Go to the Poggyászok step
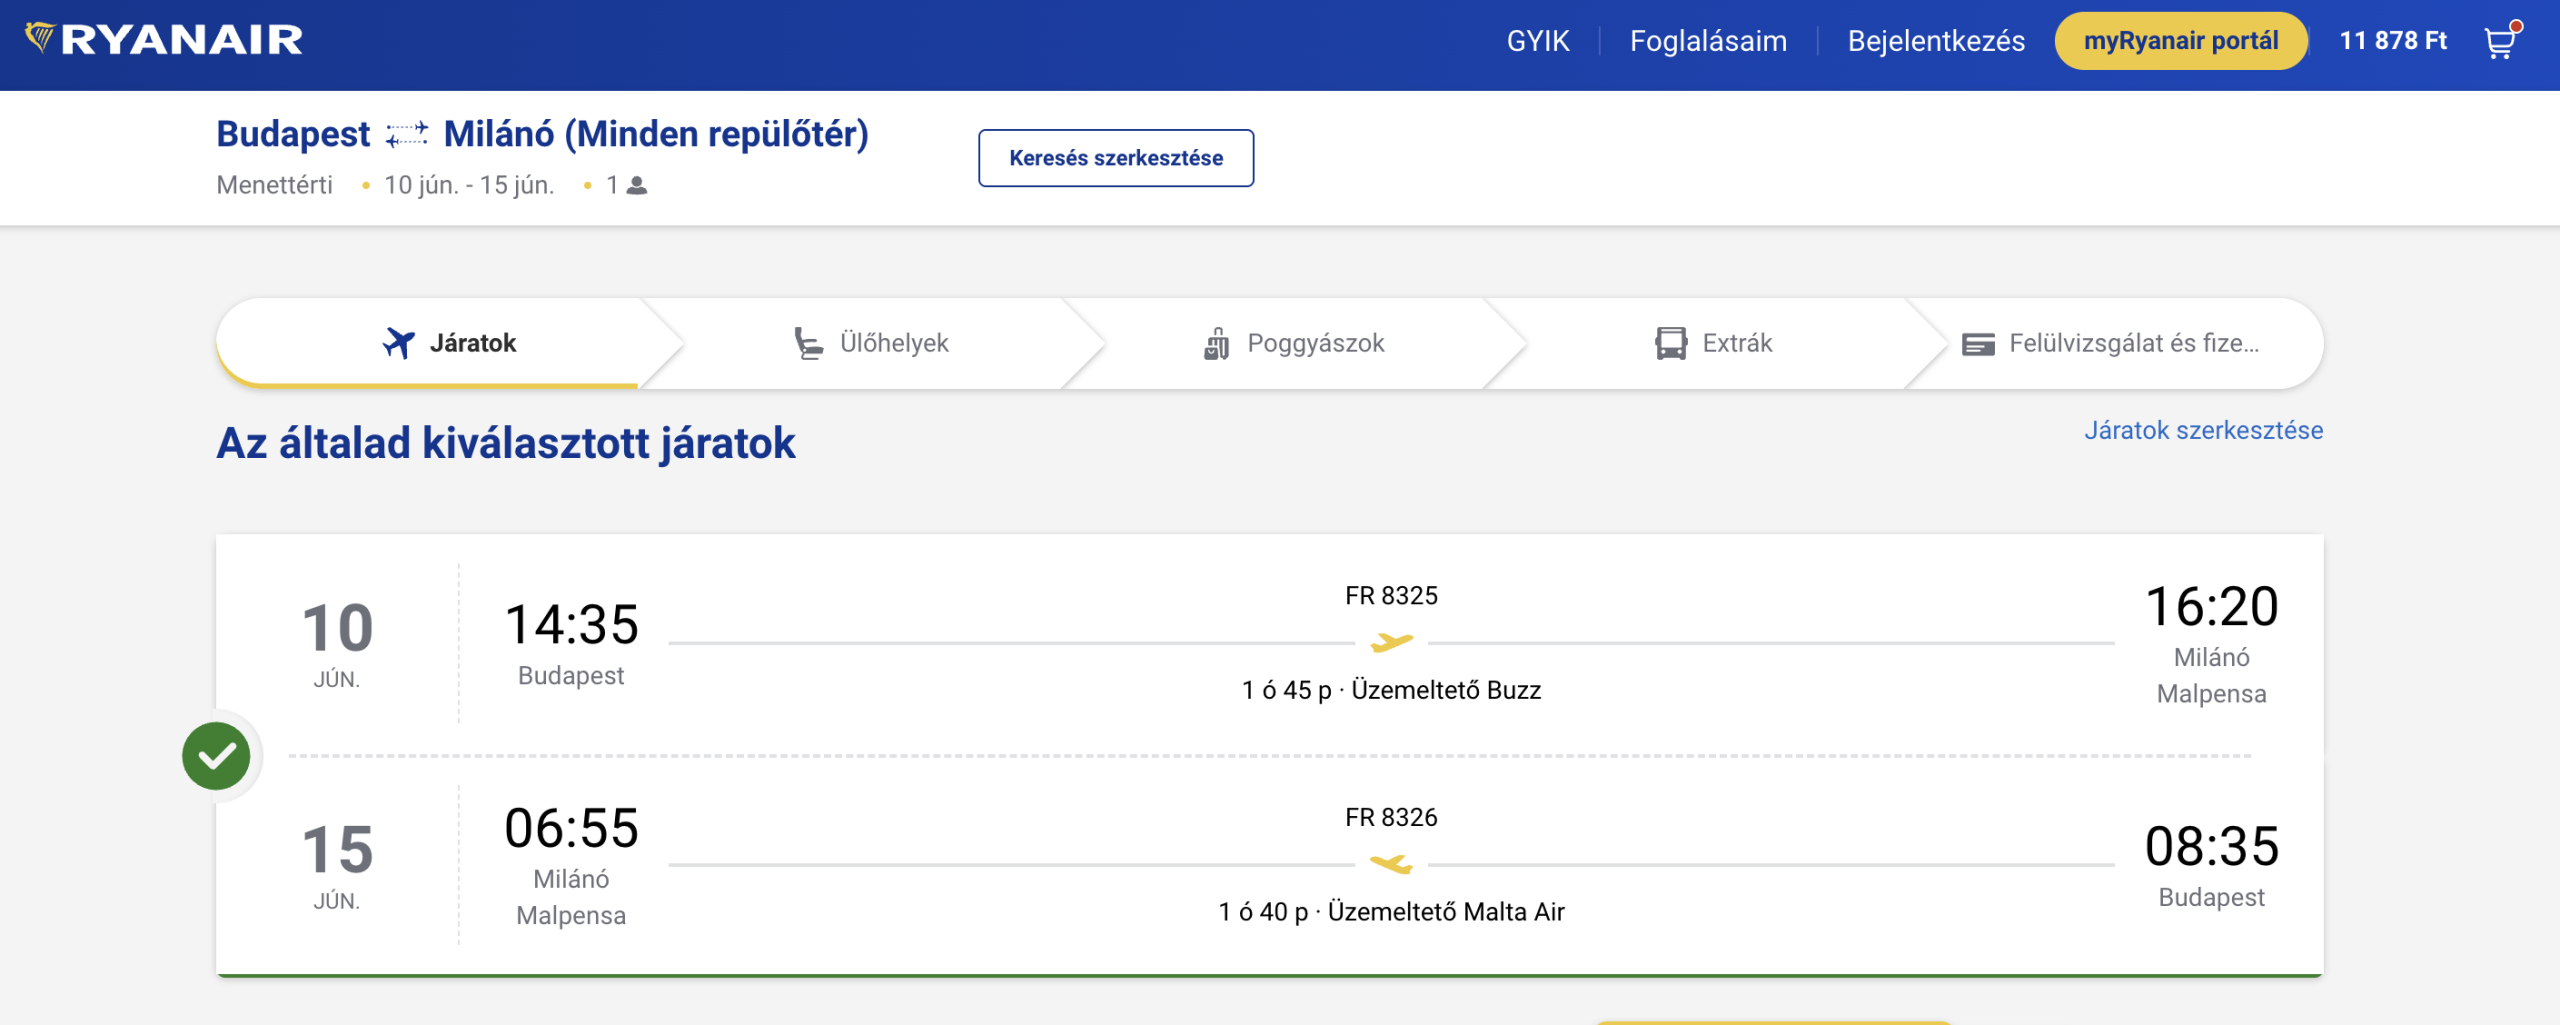2560x1025 pixels. pyautogui.click(x=1293, y=343)
